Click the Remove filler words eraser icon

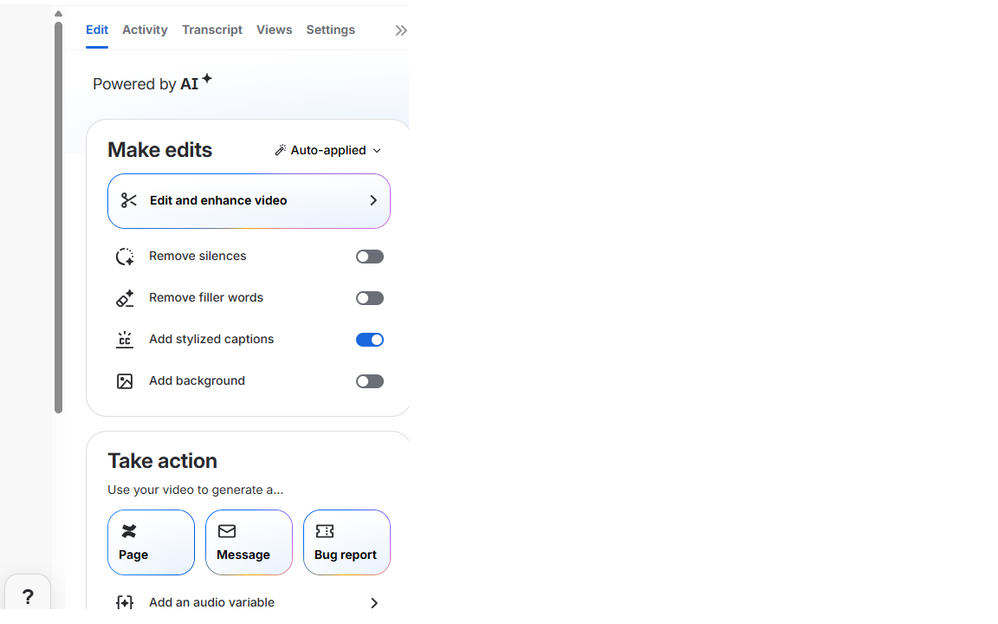coord(125,298)
